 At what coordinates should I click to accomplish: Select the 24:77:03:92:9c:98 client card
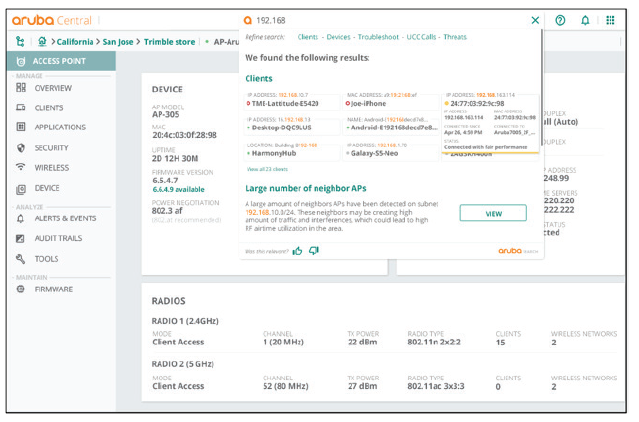coord(490,122)
